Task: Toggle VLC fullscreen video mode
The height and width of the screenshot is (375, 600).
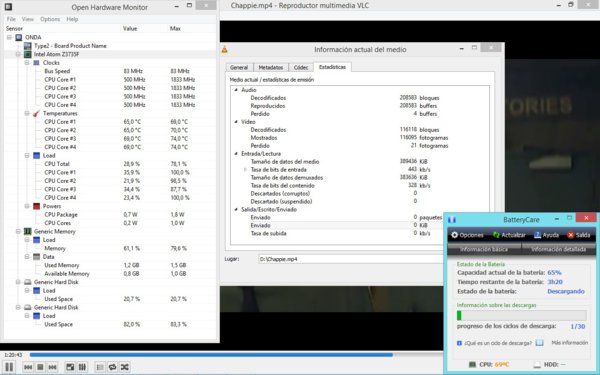Action: pos(70,367)
